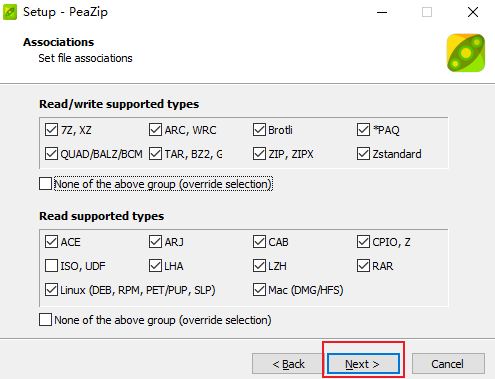The width and height of the screenshot is (495, 379).
Task: Uncheck the ARC, WRC checkbox
Action: (x=155, y=130)
